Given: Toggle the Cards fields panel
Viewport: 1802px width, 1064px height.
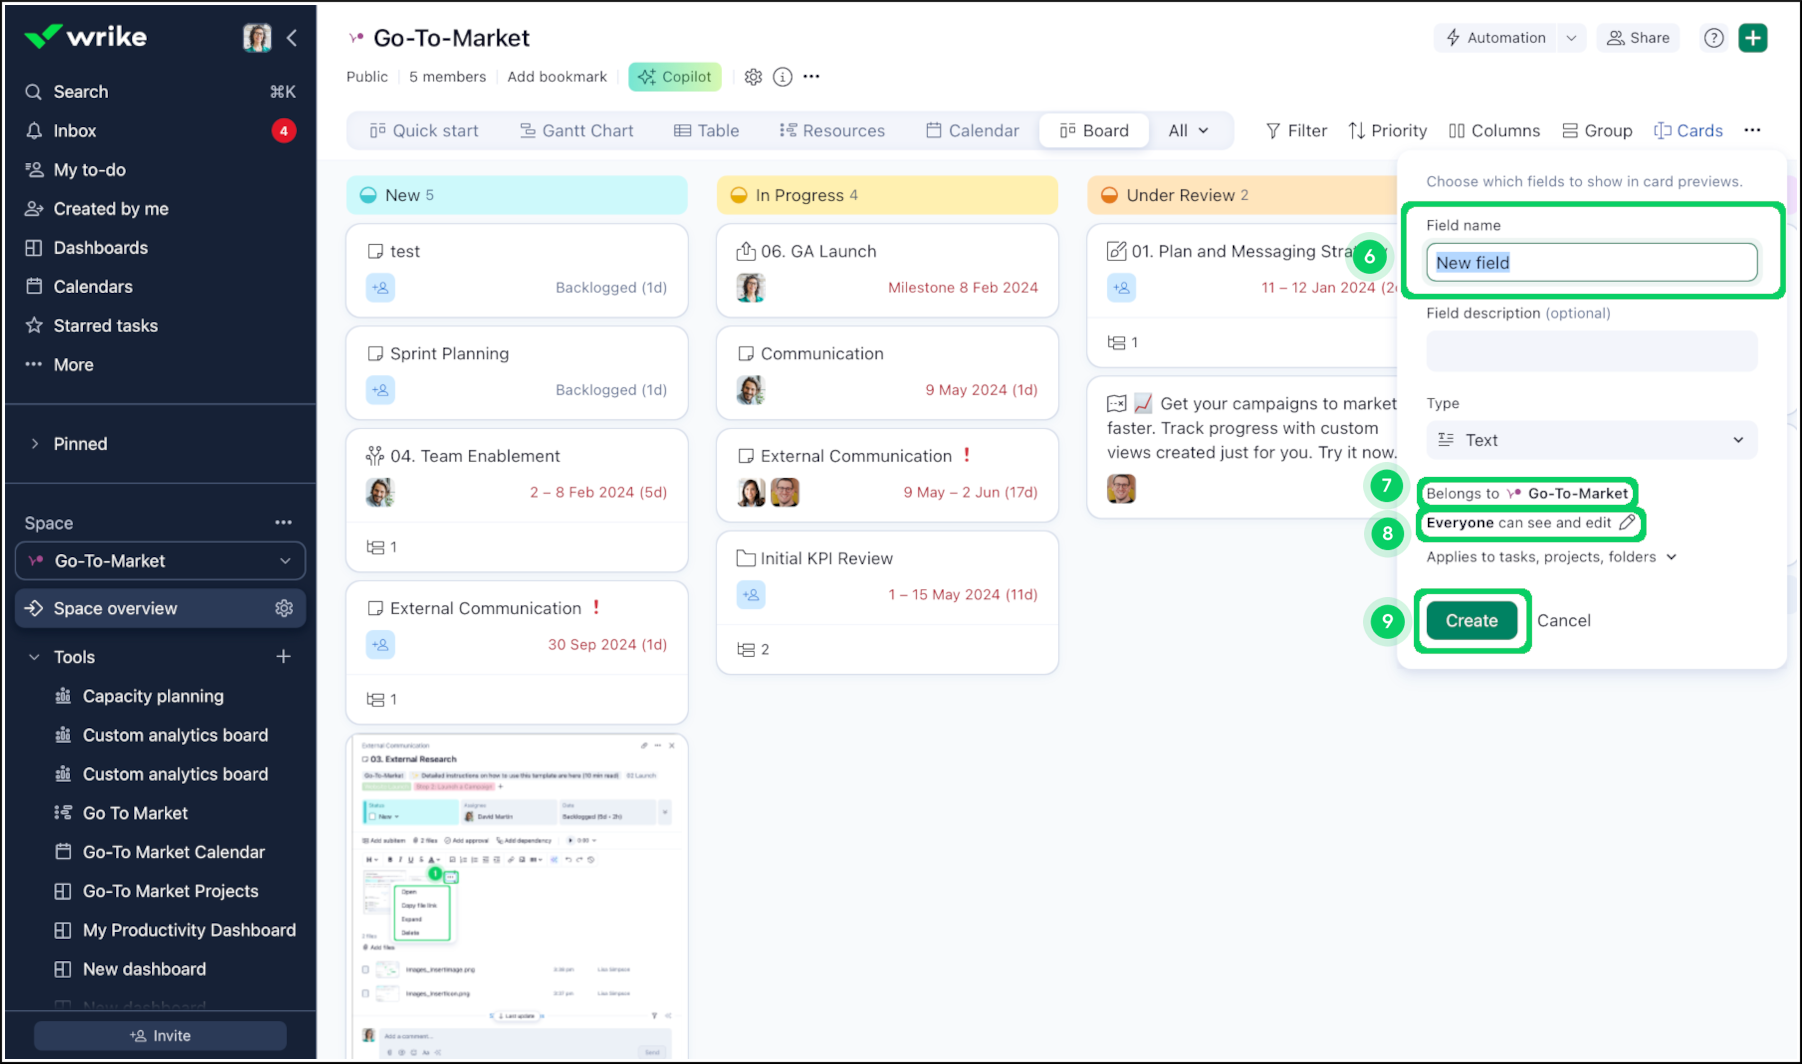Looking at the screenshot, I should click(1688, 131).
